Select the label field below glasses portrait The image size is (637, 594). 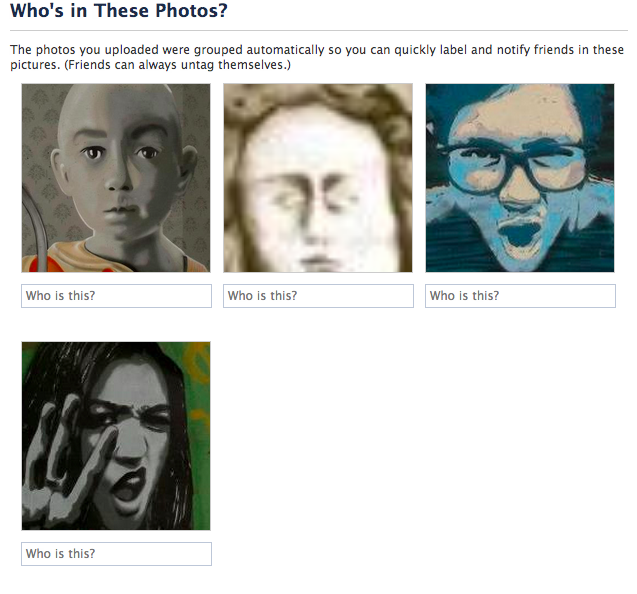tap(520, 296)
